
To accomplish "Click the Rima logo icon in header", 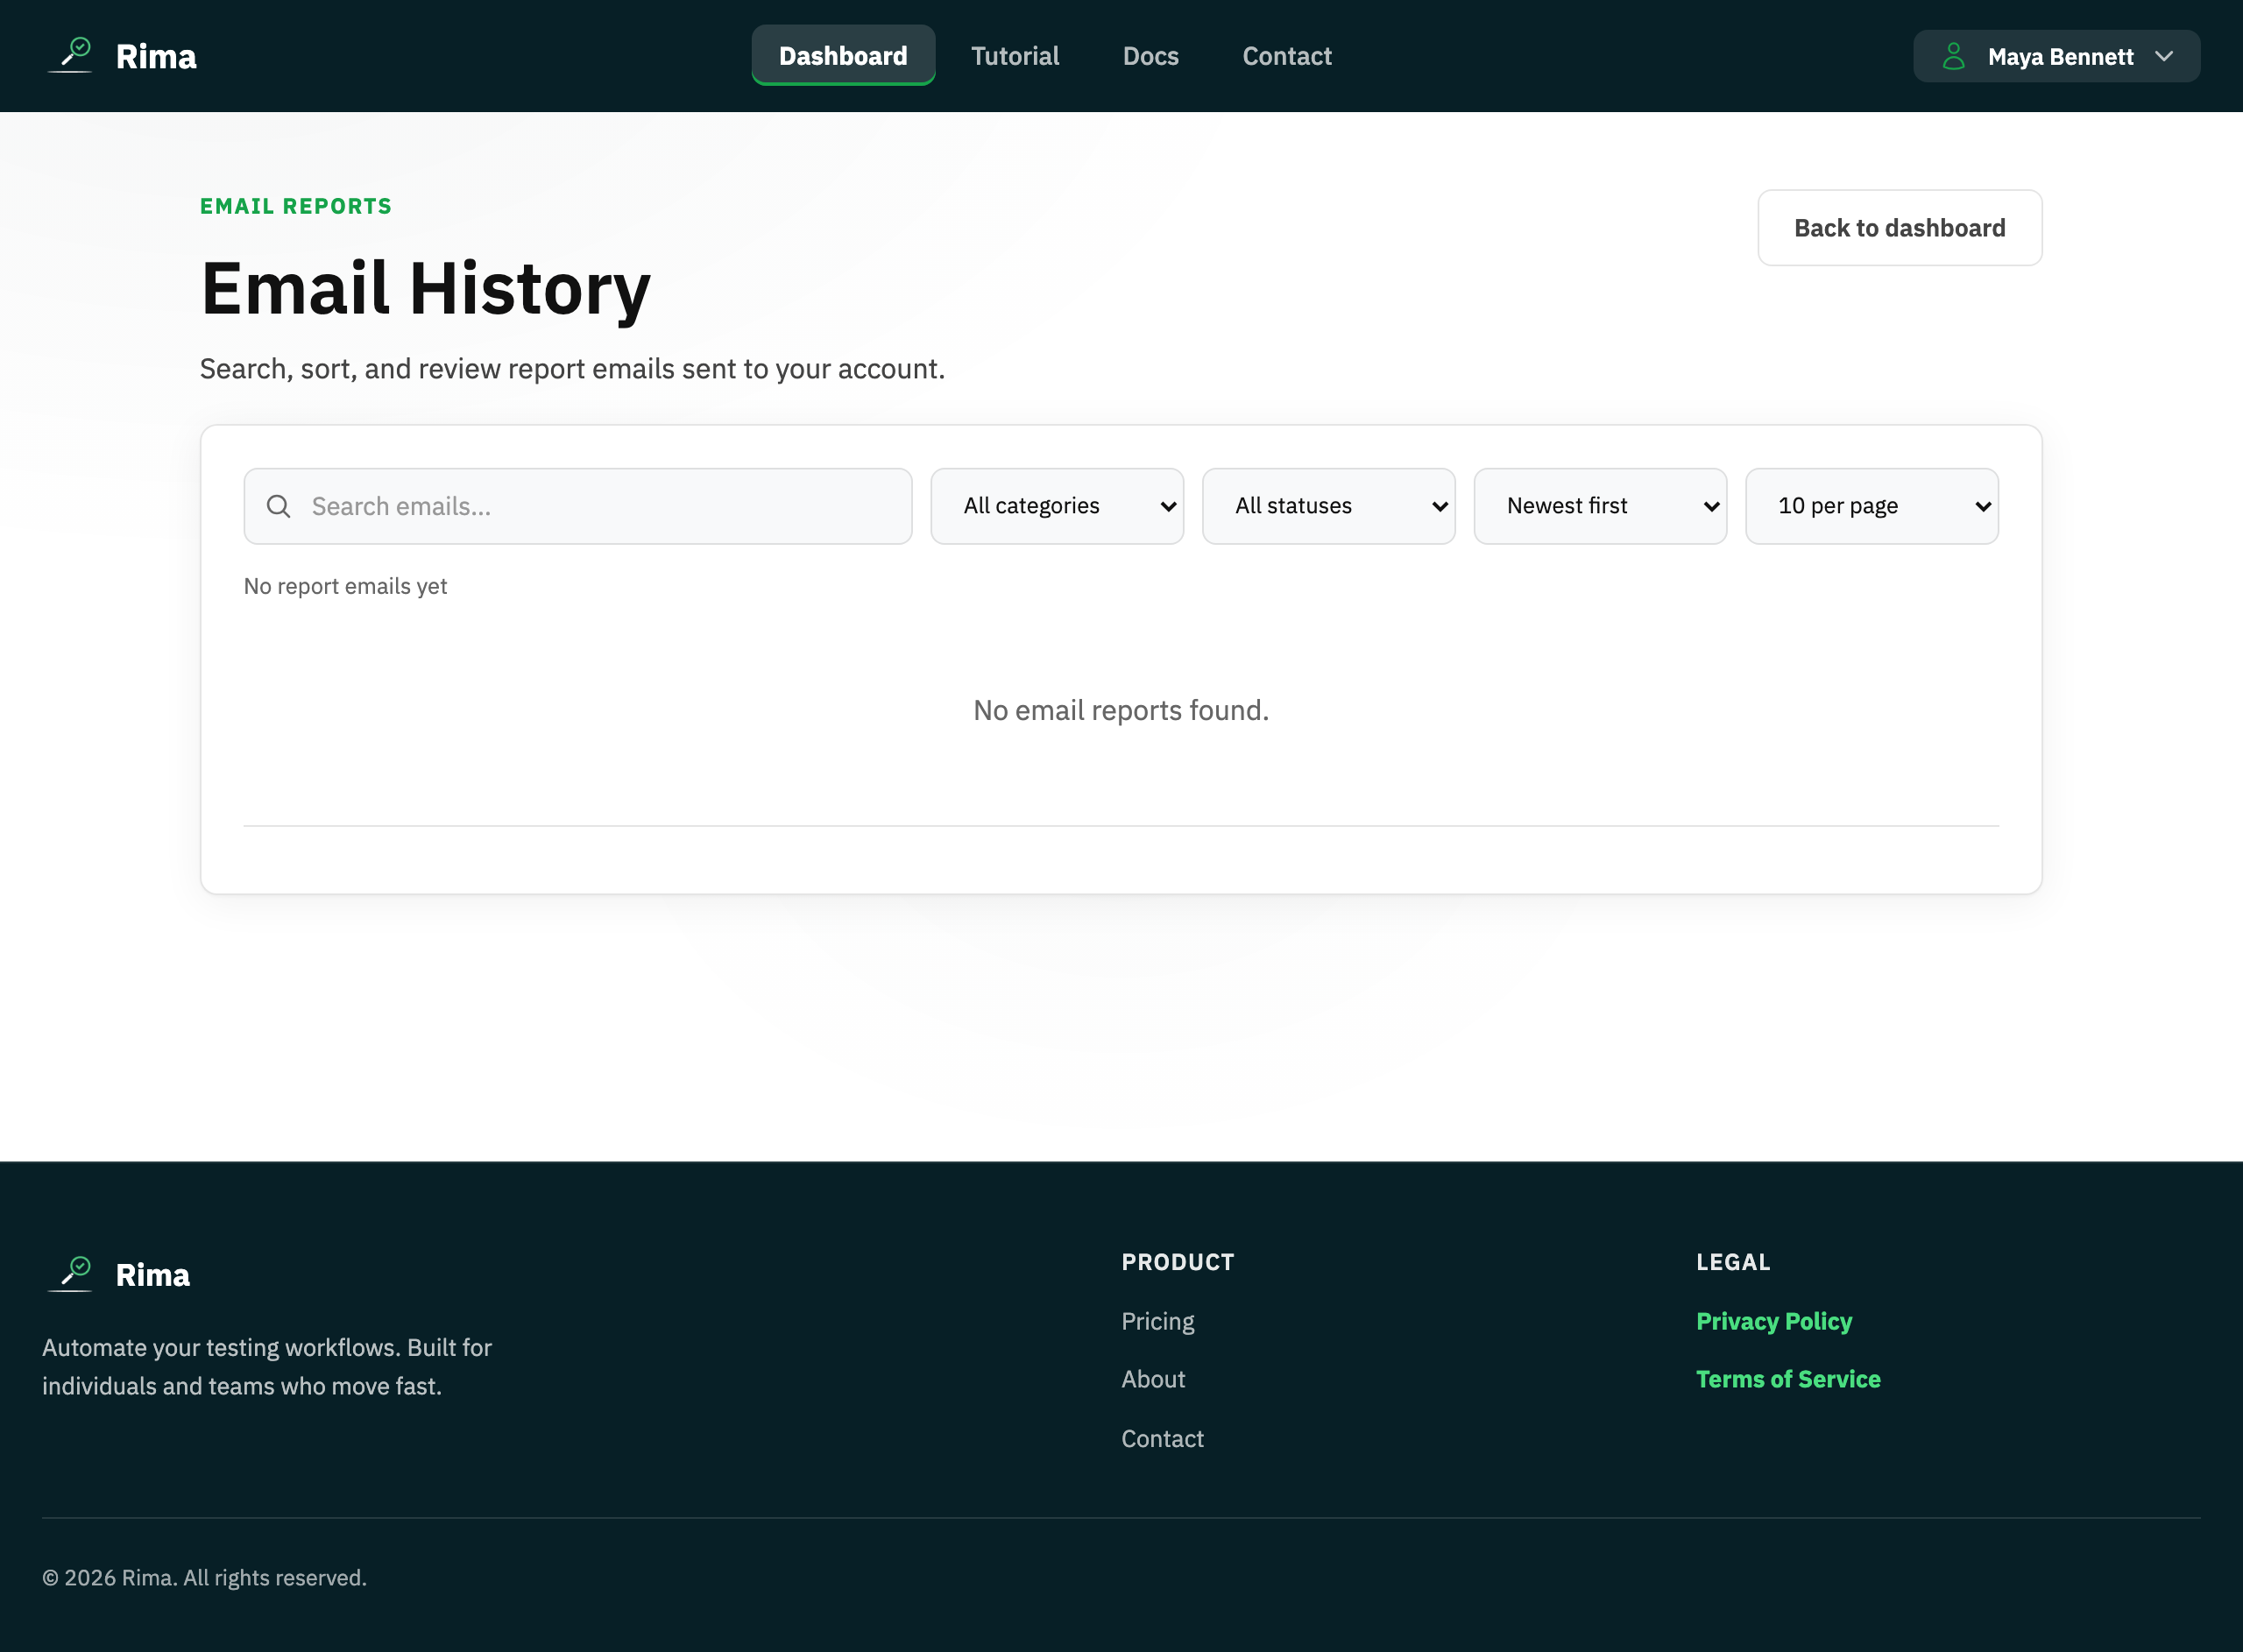I will 70,55.
